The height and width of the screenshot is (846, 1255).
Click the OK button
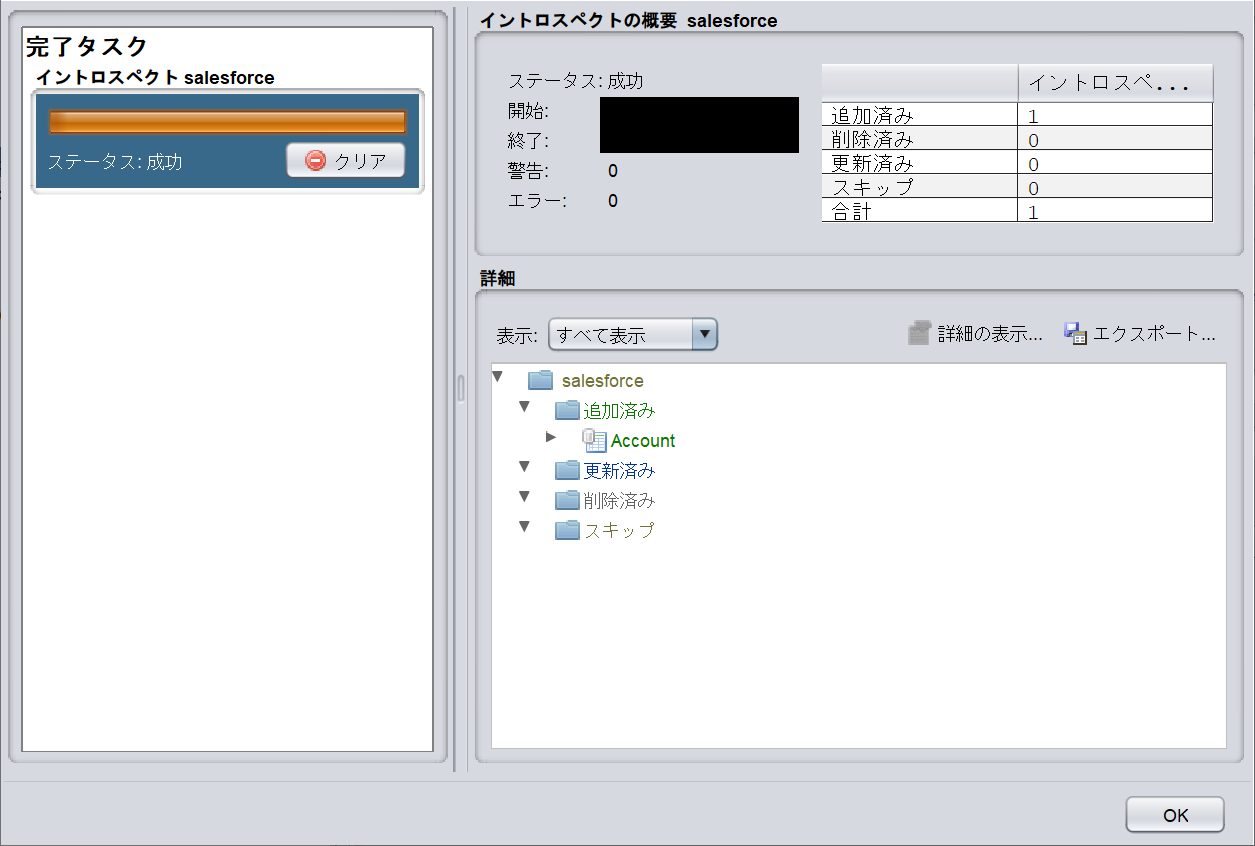pyautogui.click(x=1175, y=815)
